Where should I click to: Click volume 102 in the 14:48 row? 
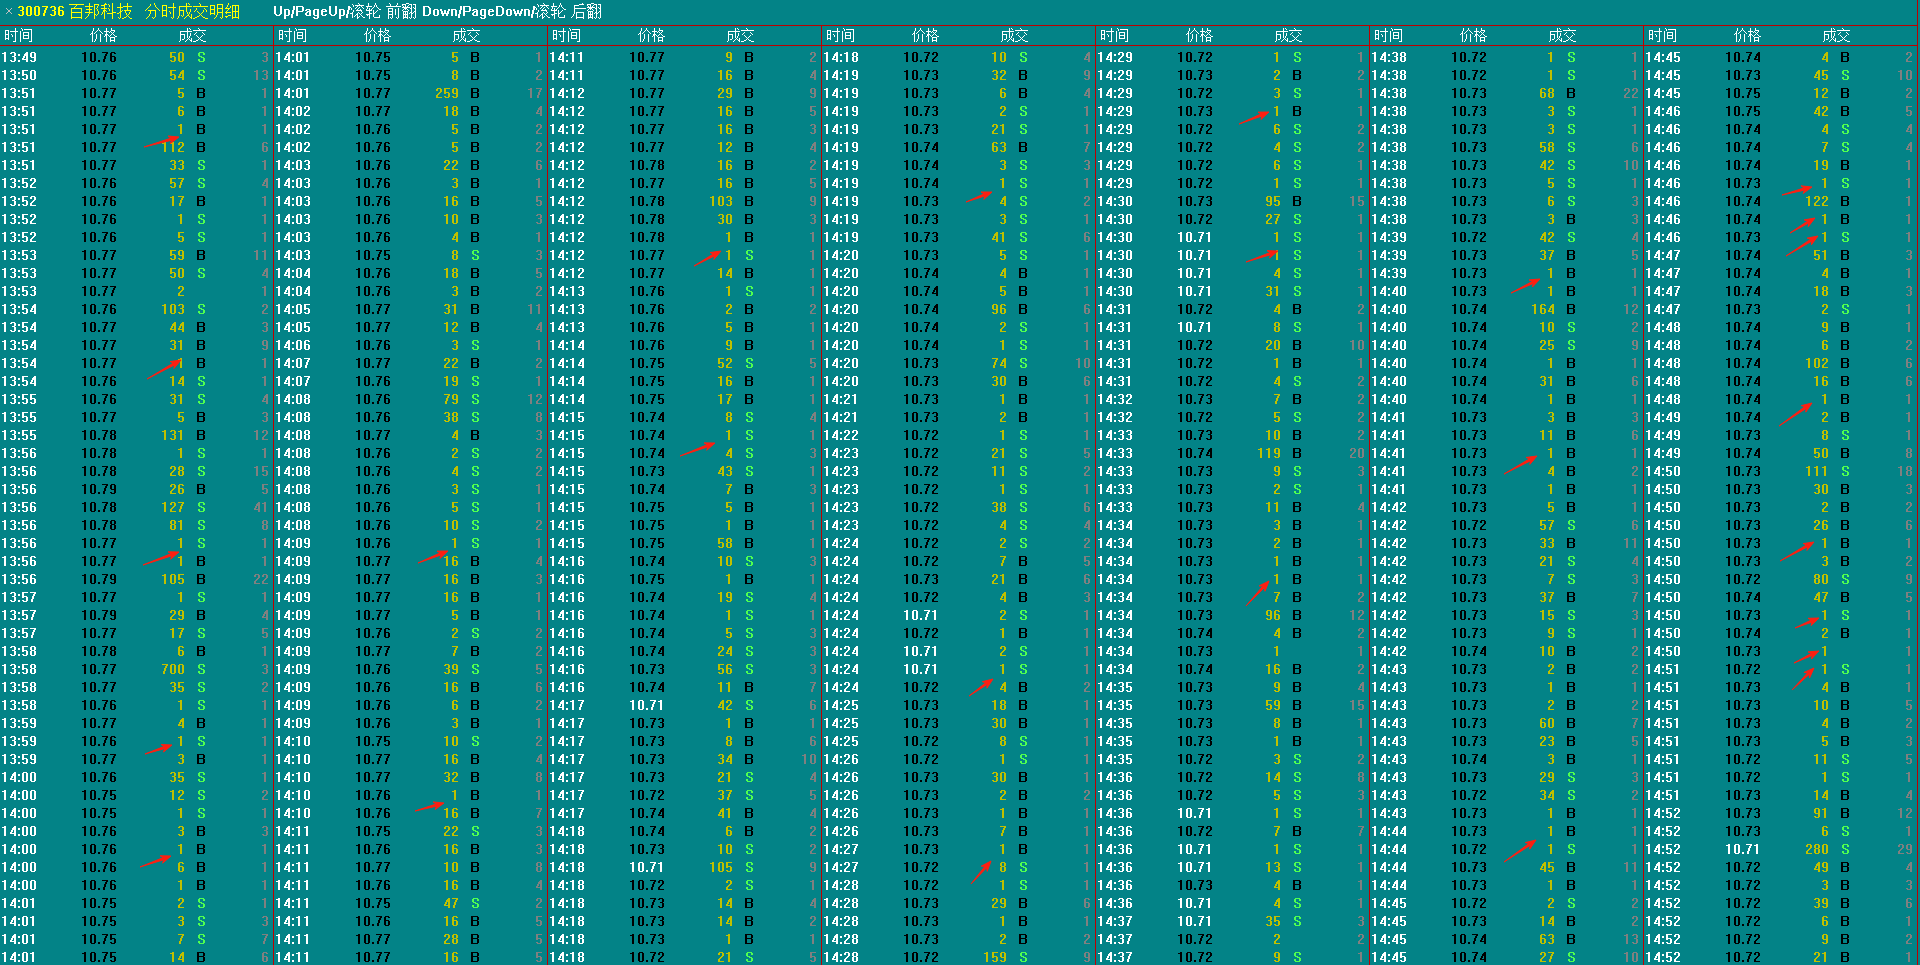[x=1817, y=363]
